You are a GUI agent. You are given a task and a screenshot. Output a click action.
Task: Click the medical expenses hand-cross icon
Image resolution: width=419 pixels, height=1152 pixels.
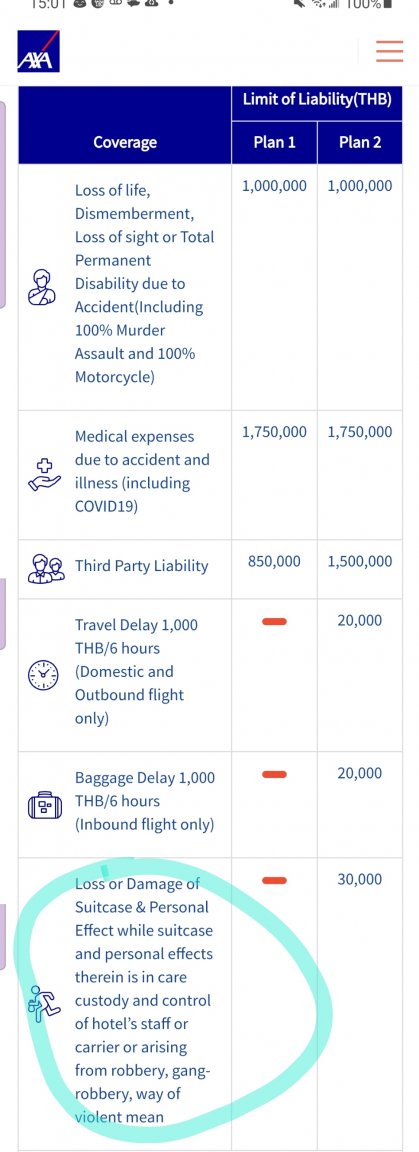point(43,473)
